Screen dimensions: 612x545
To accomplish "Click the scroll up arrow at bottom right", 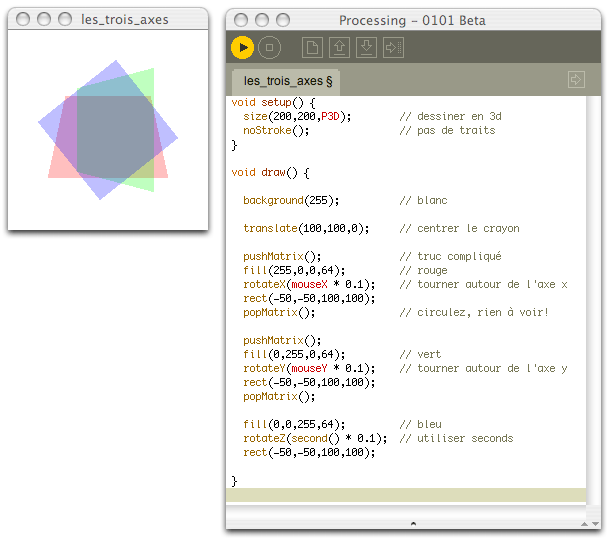I will click(x=583, y=523).
